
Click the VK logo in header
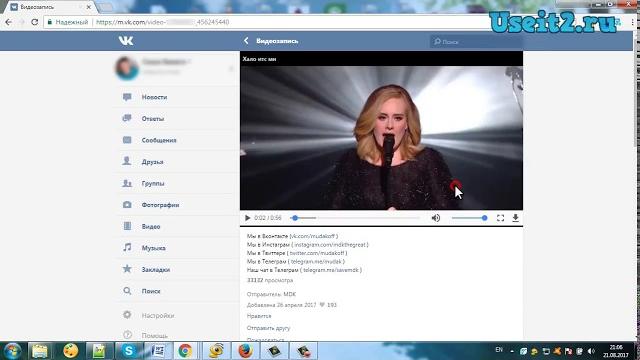126,41
